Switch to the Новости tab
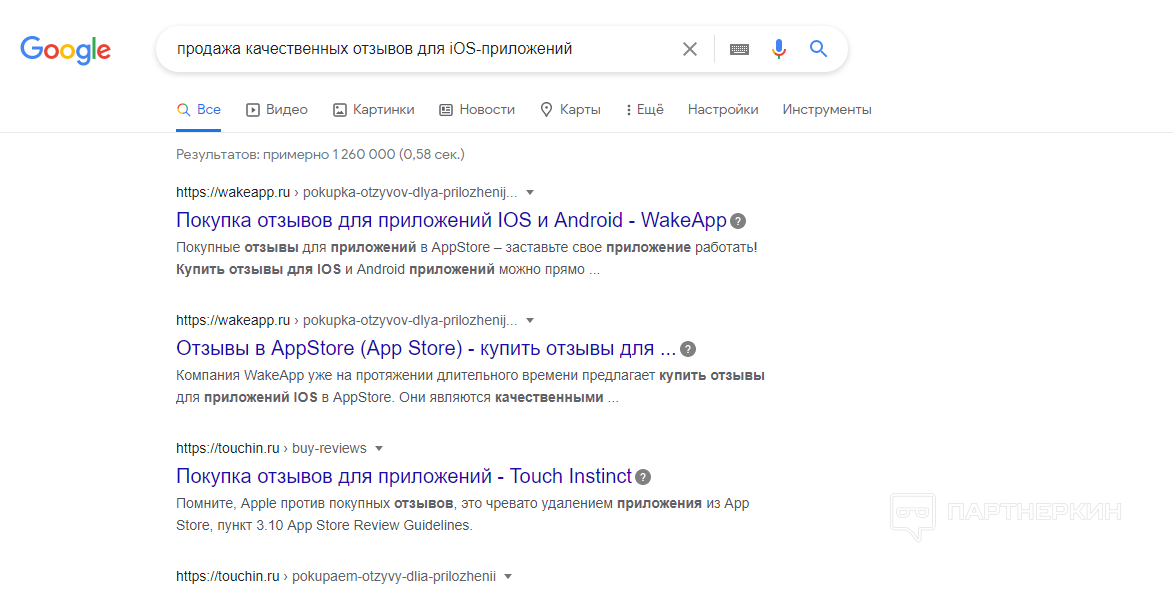 click(x=477, y=110)
